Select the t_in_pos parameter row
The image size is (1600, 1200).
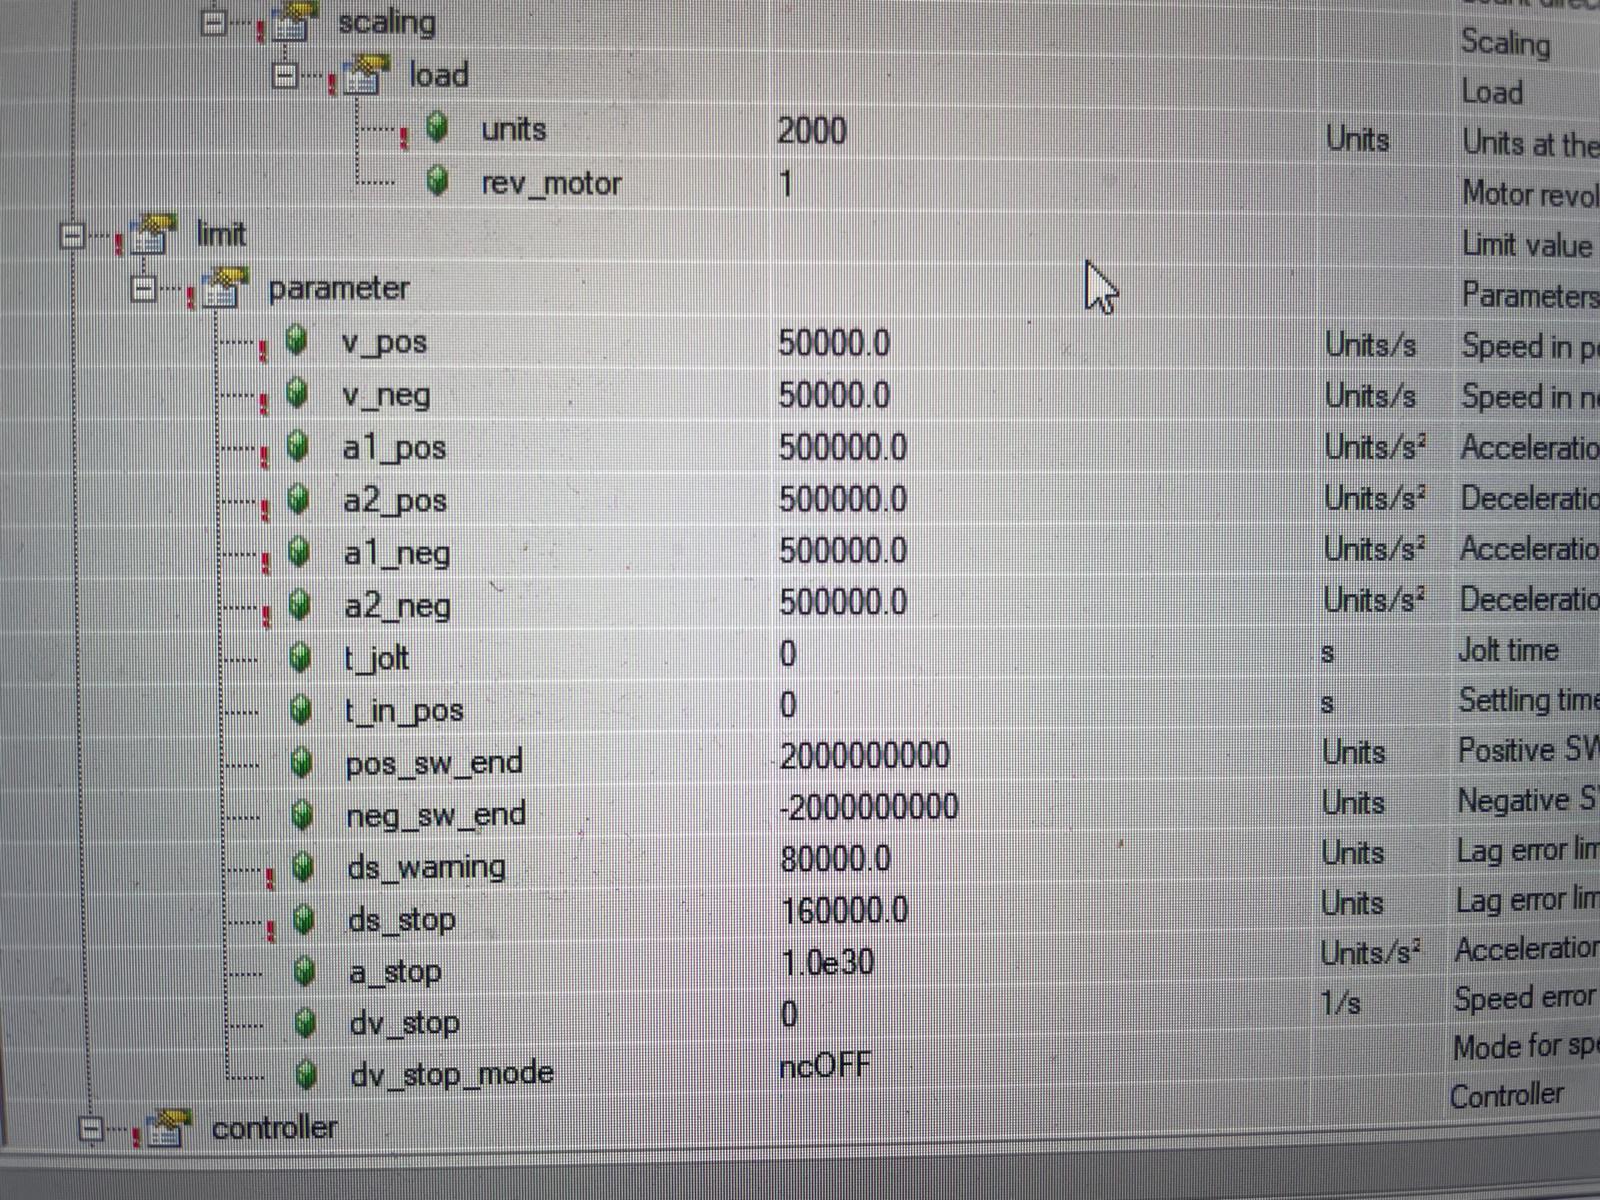tap(800, 707)
